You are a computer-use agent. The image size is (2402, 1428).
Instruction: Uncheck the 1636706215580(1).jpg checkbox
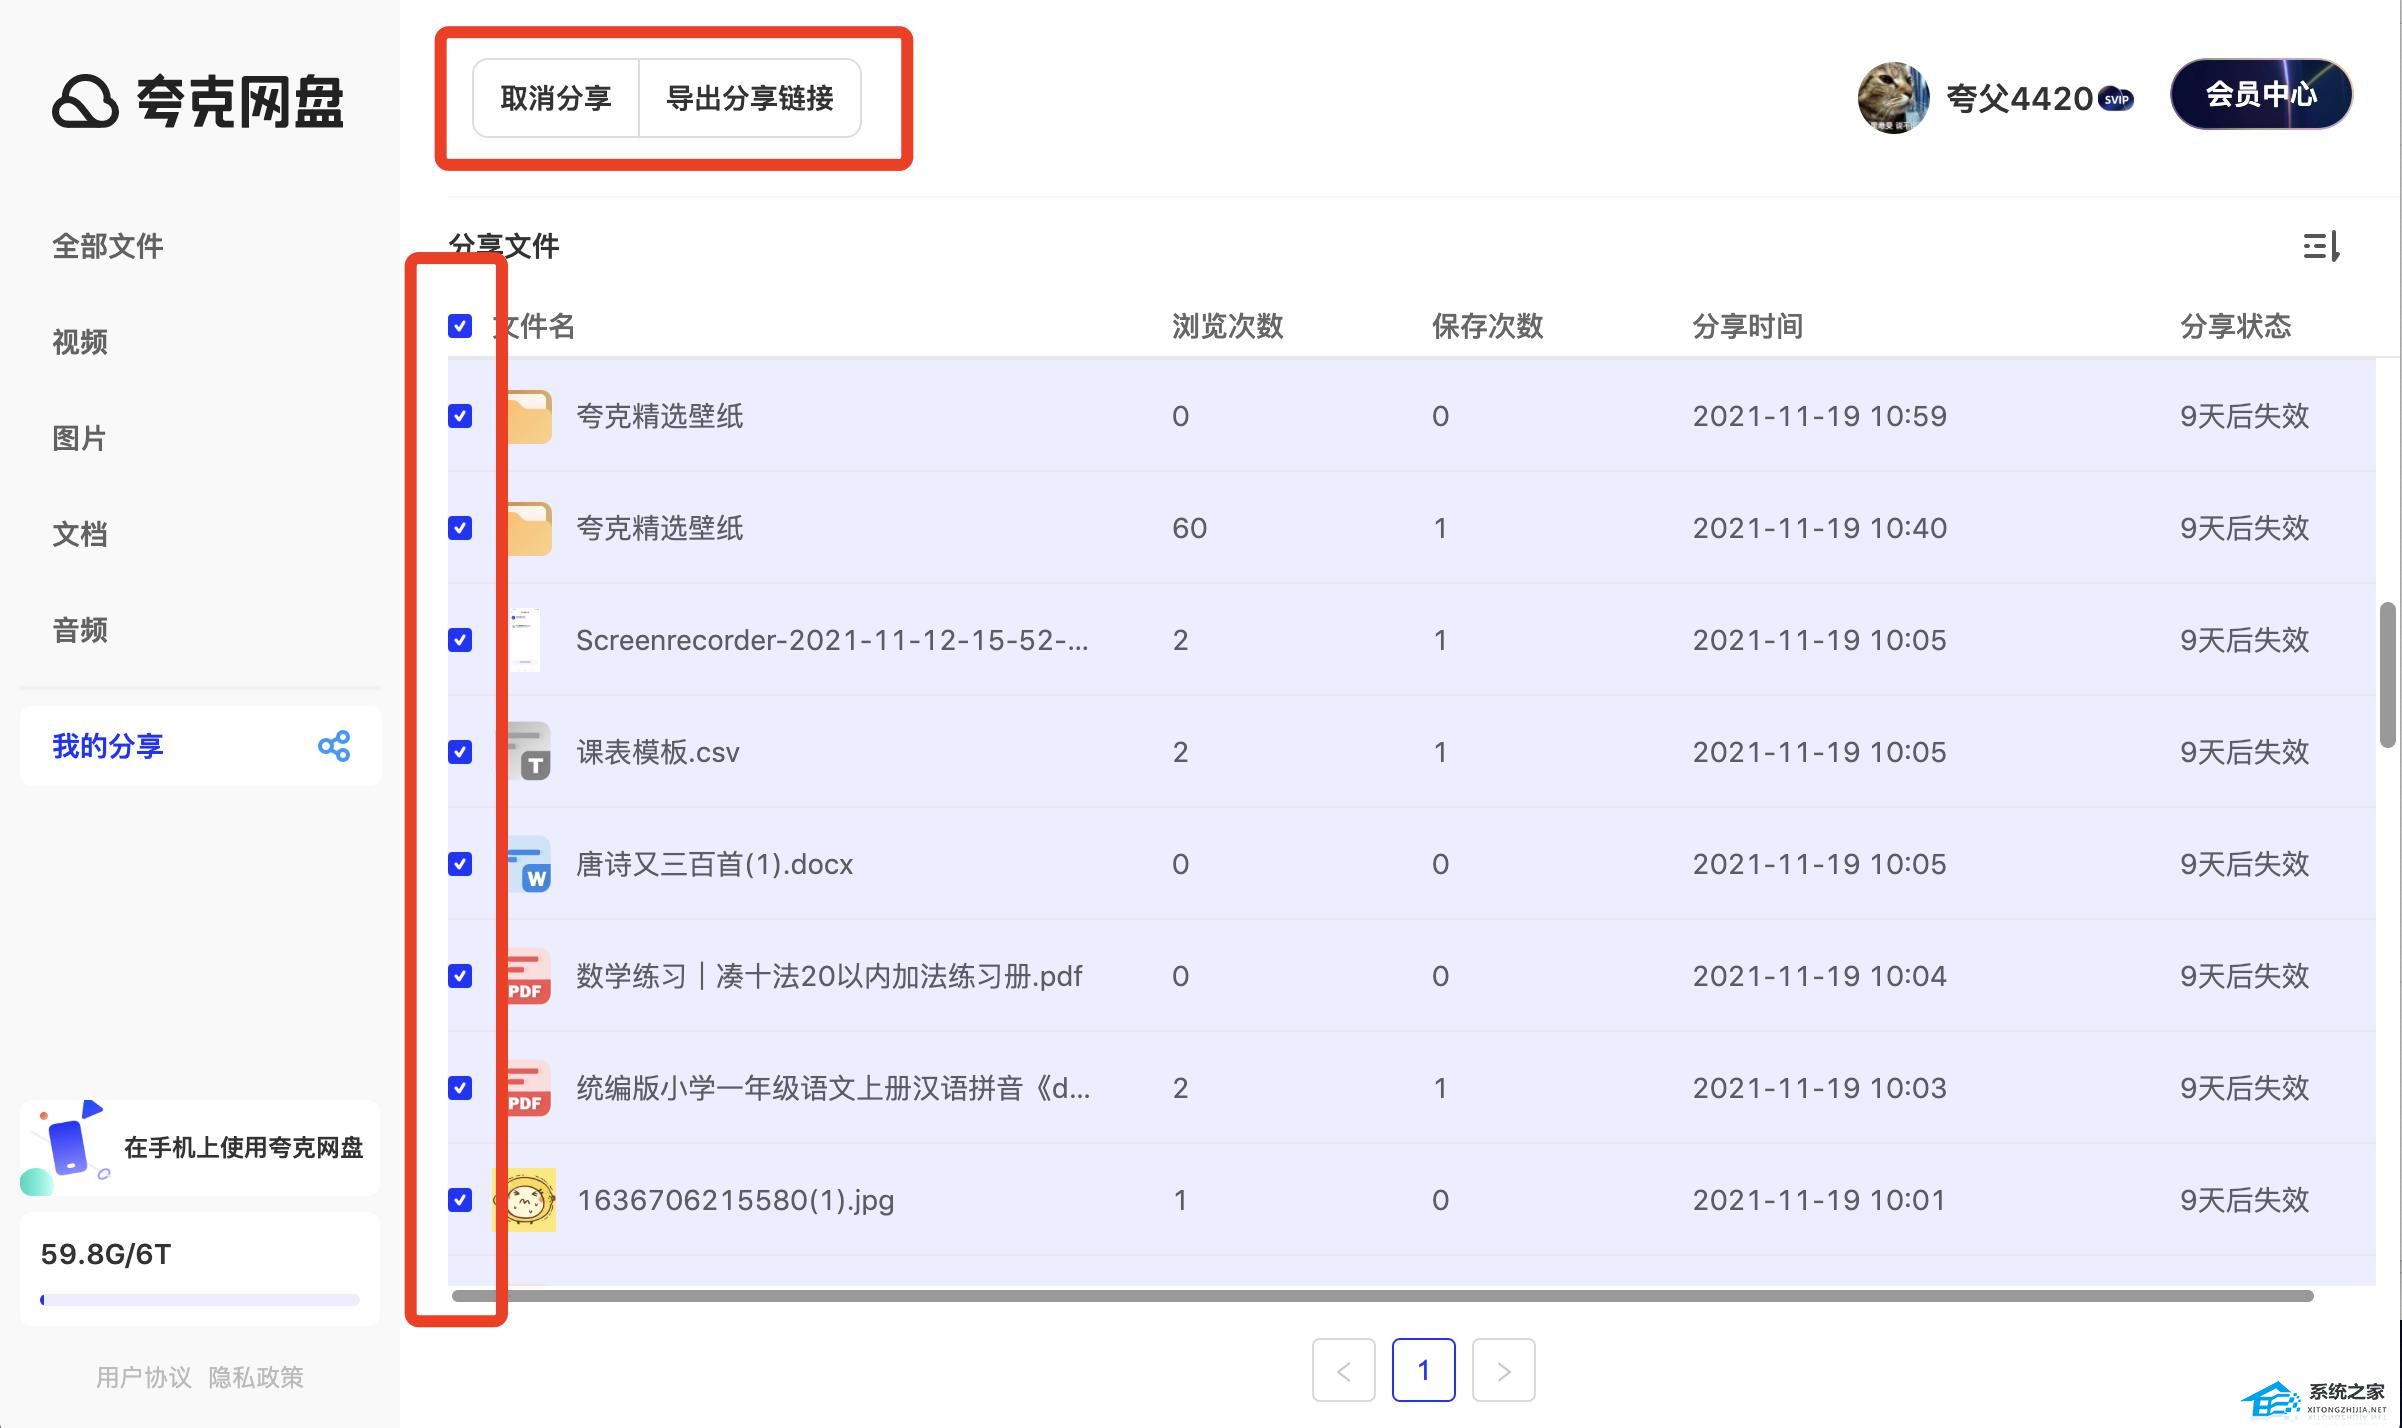click(x=460, y=1200)
